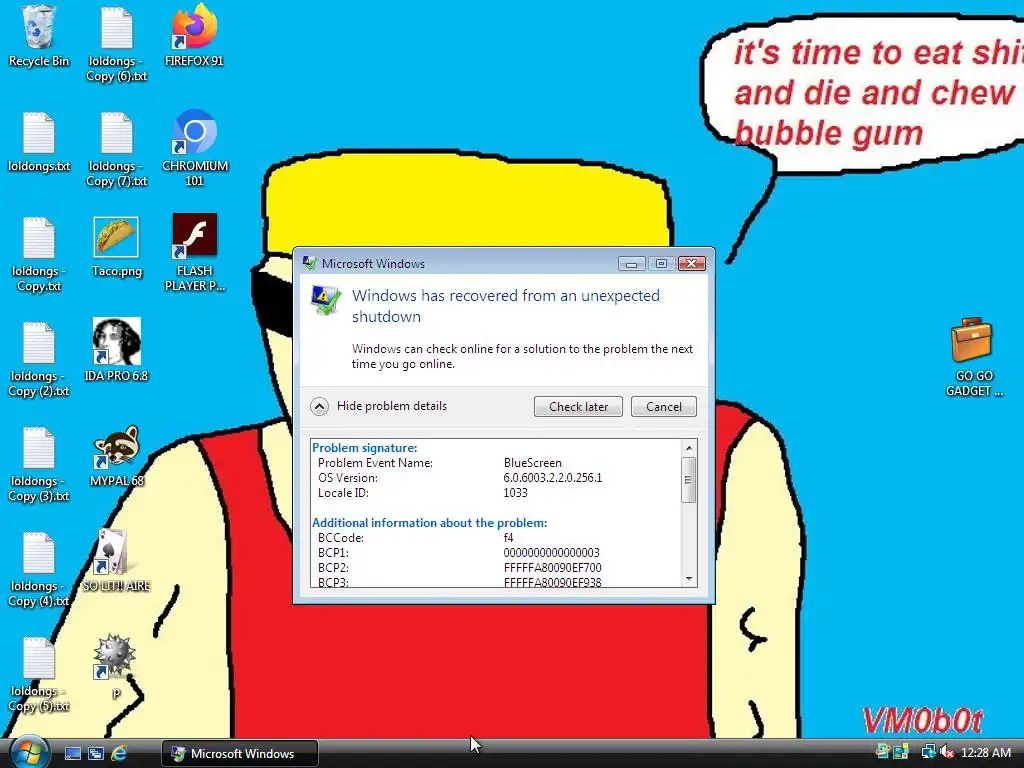
Task: Click Show Desktop in the quick launch
Action: (72, 754)
